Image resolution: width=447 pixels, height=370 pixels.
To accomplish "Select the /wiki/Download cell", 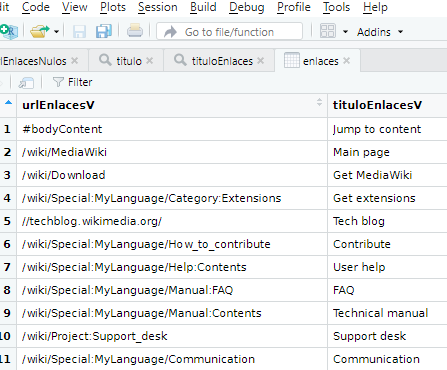I will click(x=172, y=175).
